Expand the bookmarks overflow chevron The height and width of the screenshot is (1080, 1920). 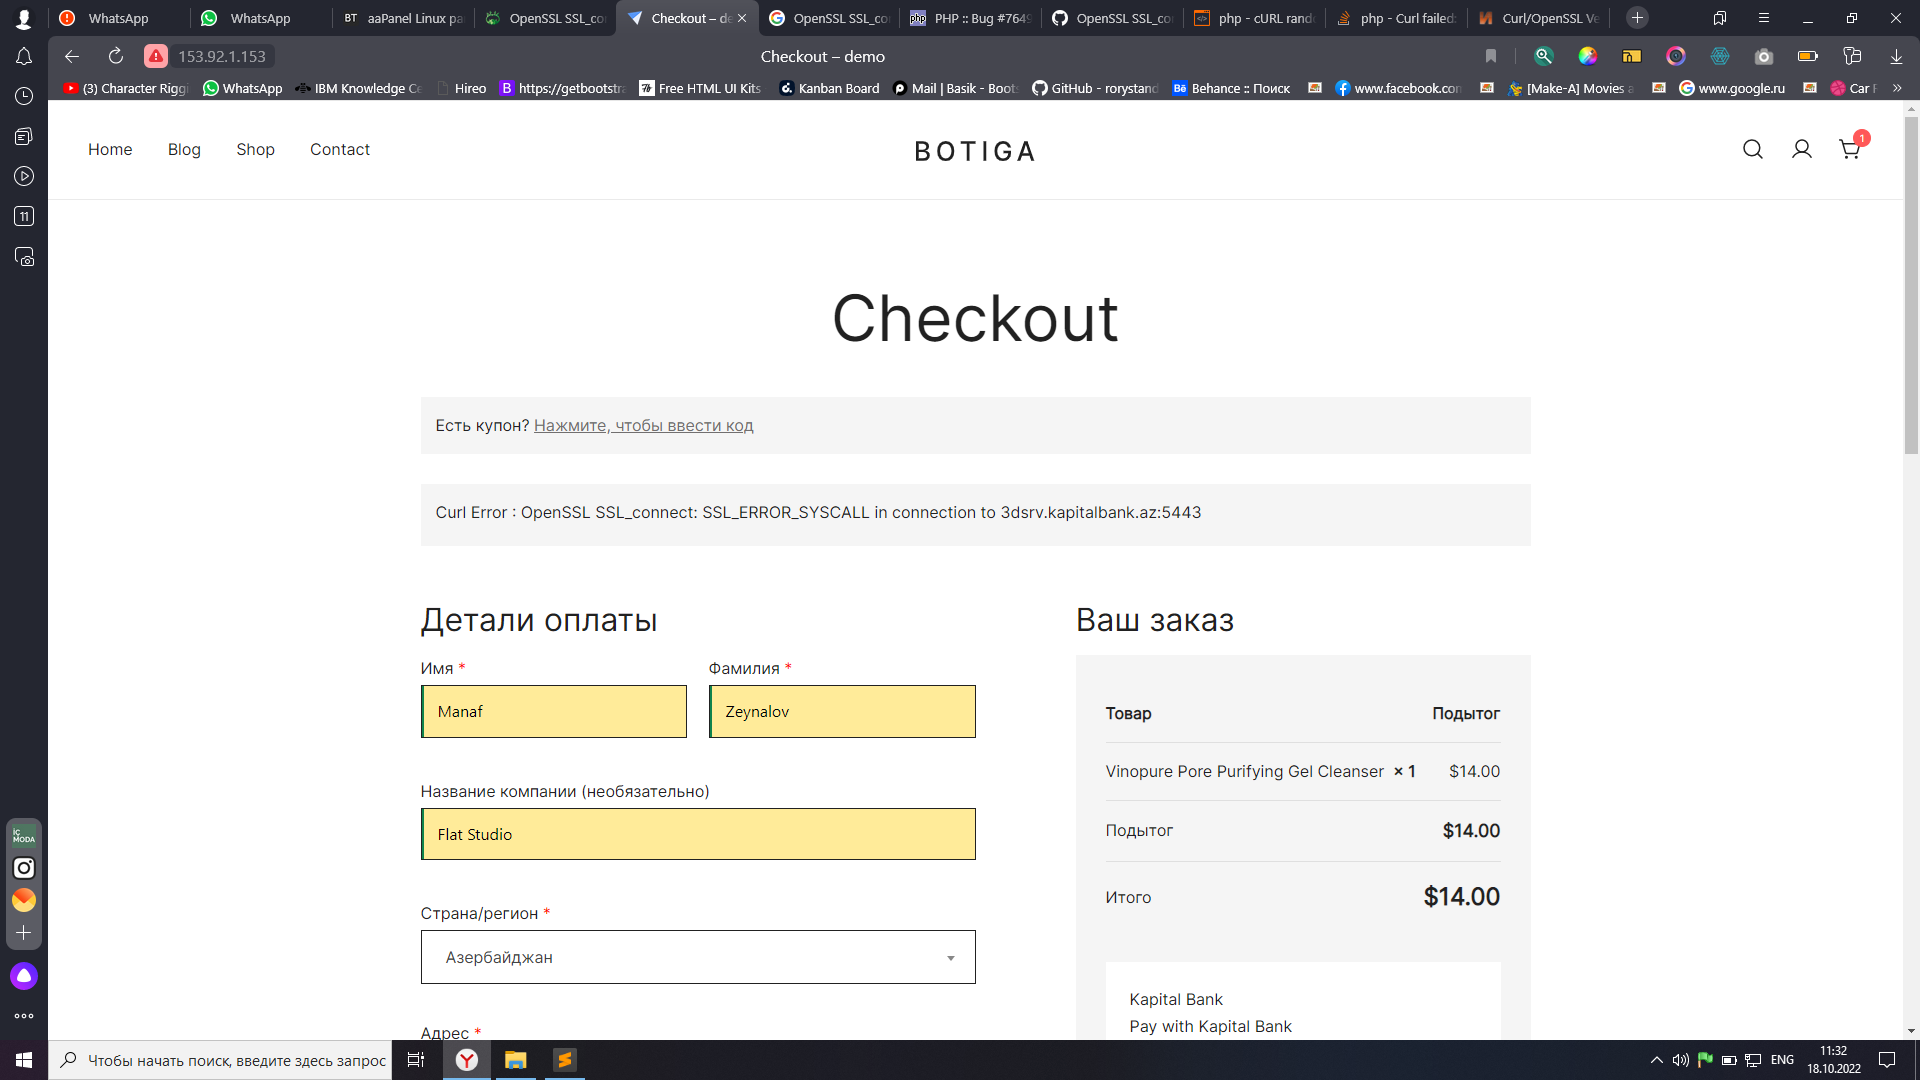[1897, 88]
